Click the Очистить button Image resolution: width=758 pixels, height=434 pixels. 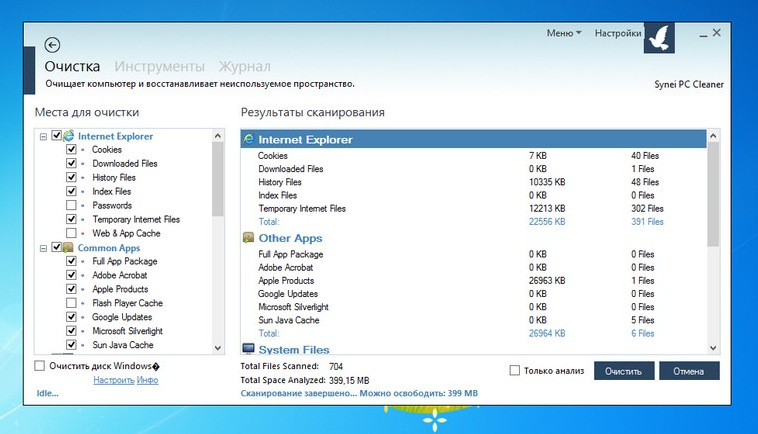624,371
